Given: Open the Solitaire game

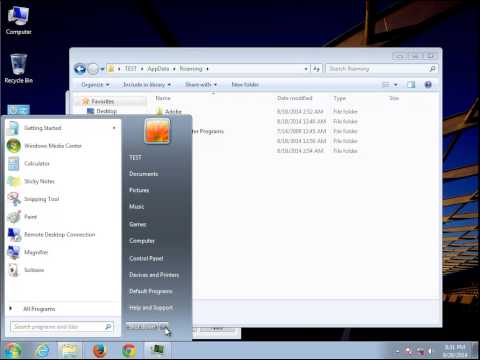Looking at the screenshot, I should [62, 270].
